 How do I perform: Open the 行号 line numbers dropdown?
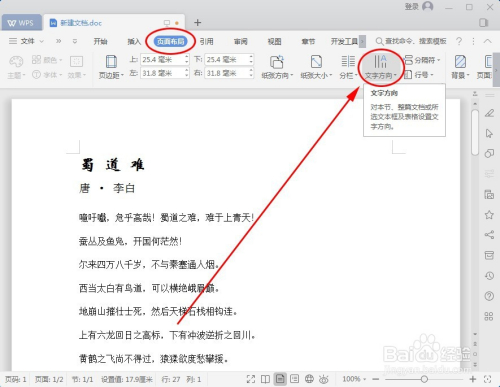(419, 75)
